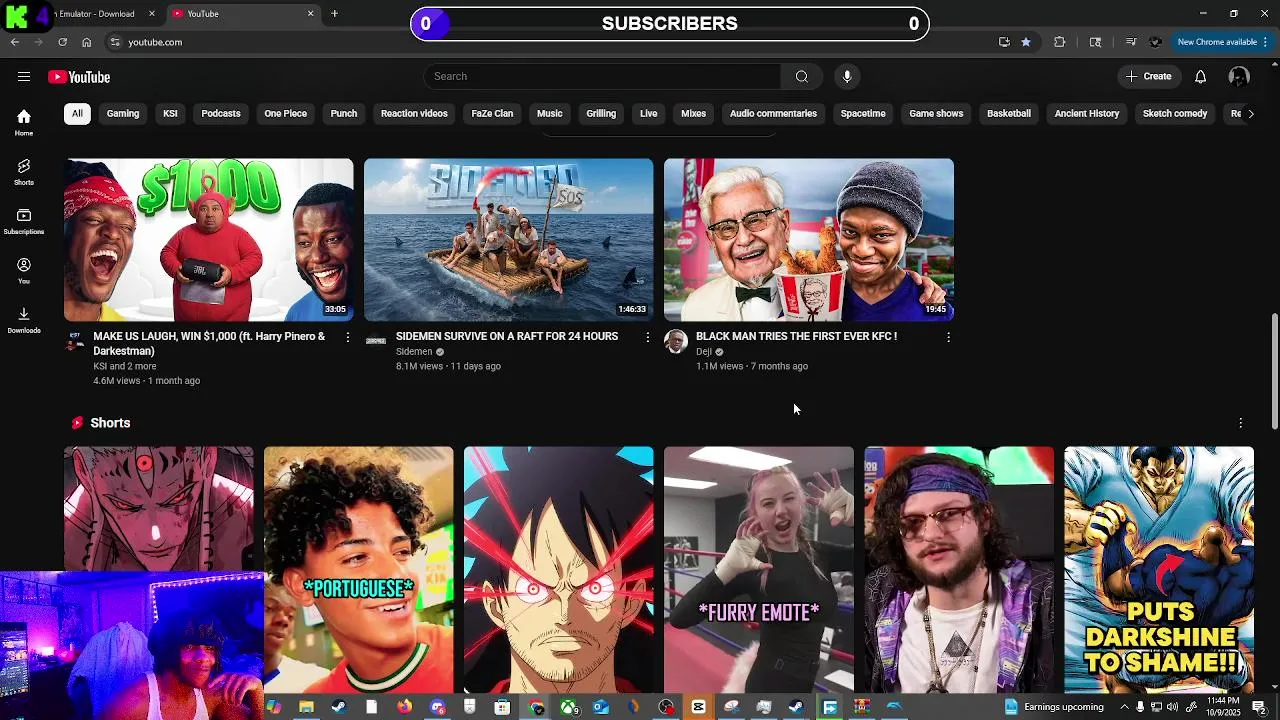Open File Explorer in the taskbar
Viewport: 1280px width, 720px height.
pyautogui.click(x=306, y=707)
